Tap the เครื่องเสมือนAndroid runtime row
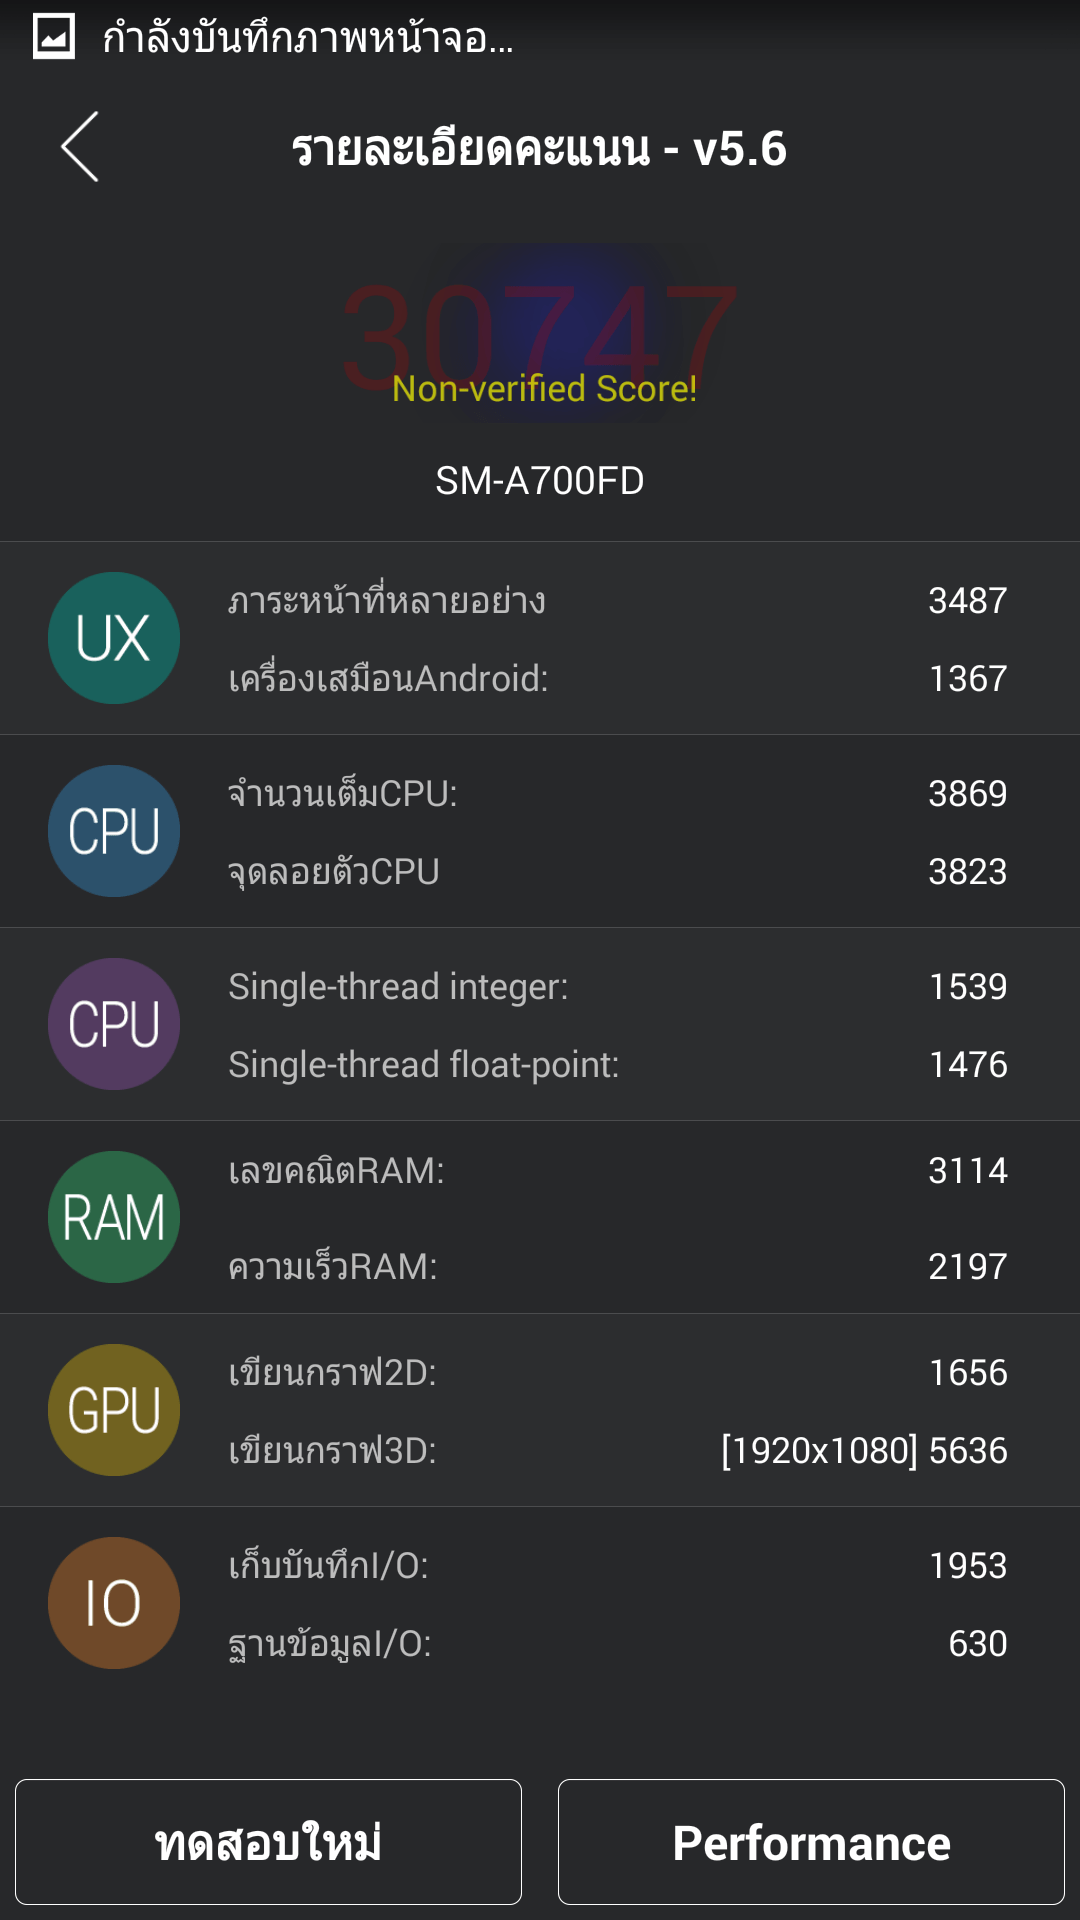The width and height of the screenshot is (1080, 1920). (x=617, y=679)
